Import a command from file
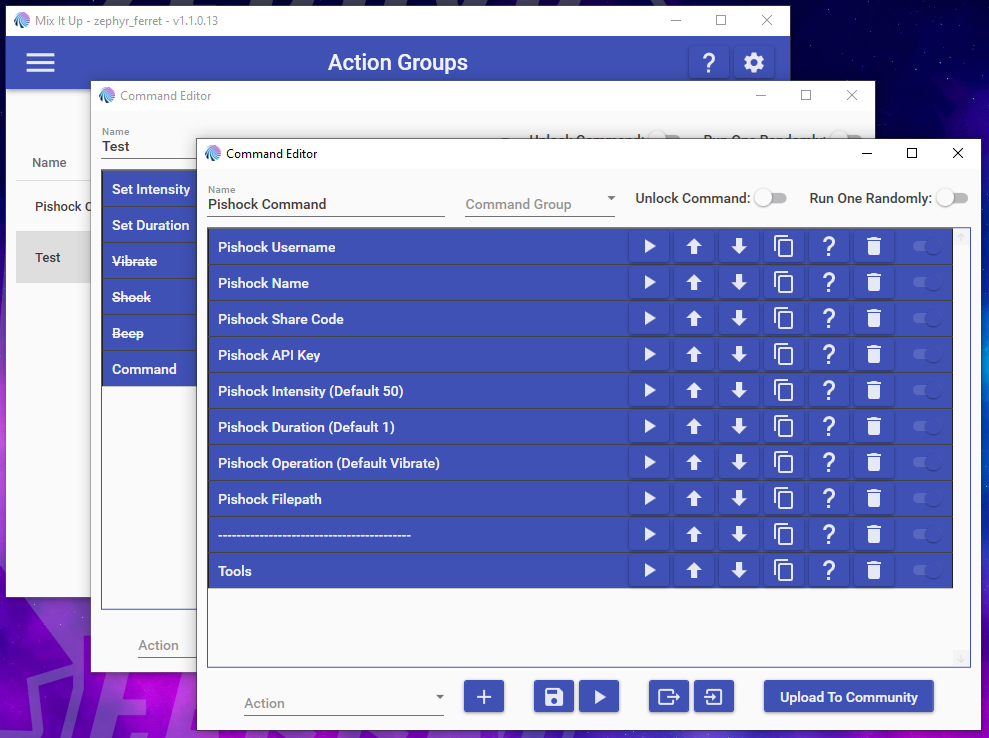The width and height of the screenshot is (989, 738). [x=713, y=696]
